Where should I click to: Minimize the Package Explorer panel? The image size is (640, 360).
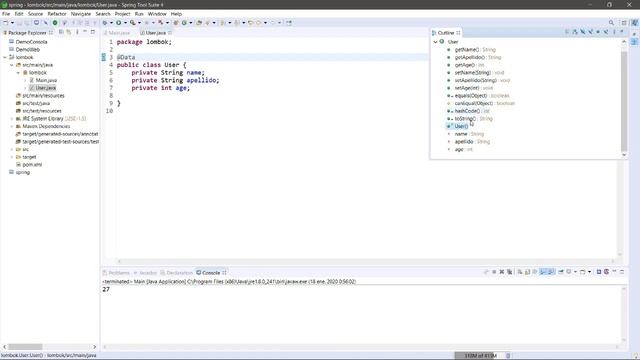pos(85,32)
